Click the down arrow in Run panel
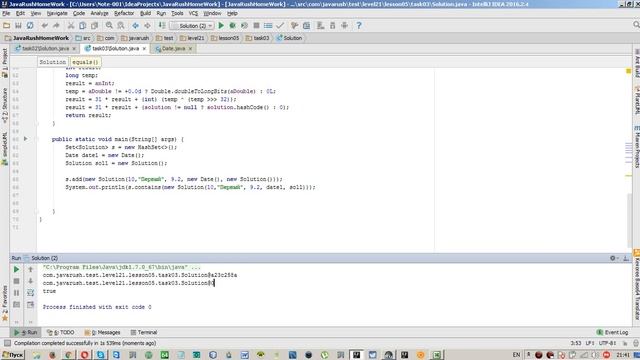Image resolution: width=640 pixels, height=360 pixels. [31, 281]
